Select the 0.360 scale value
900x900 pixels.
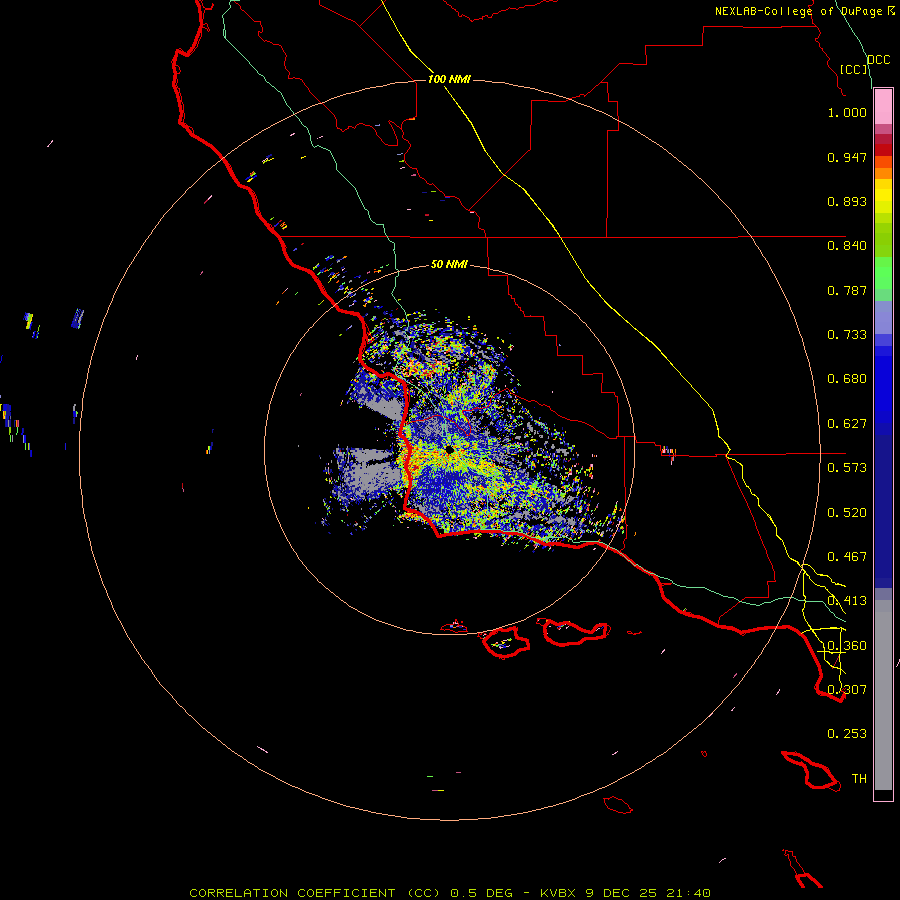coord(847,646)
